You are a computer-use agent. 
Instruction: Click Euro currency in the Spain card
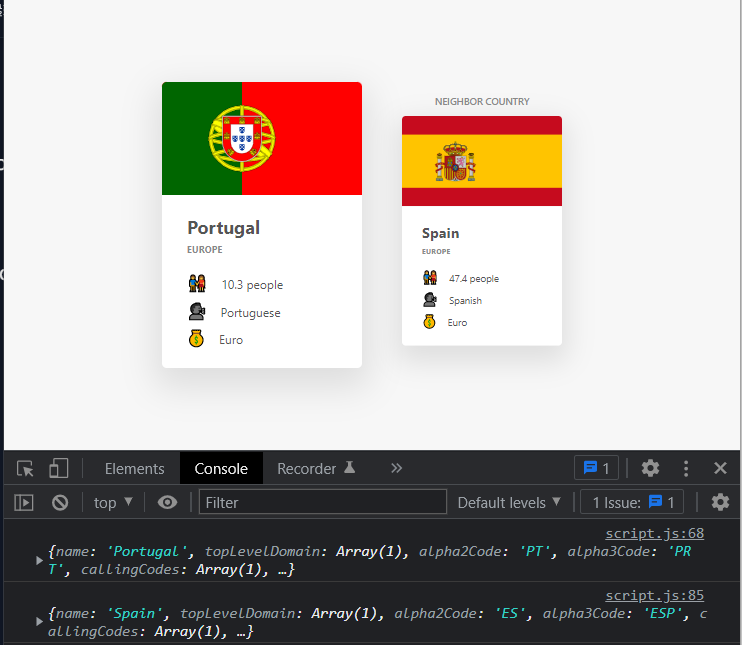tap(457, 323)
